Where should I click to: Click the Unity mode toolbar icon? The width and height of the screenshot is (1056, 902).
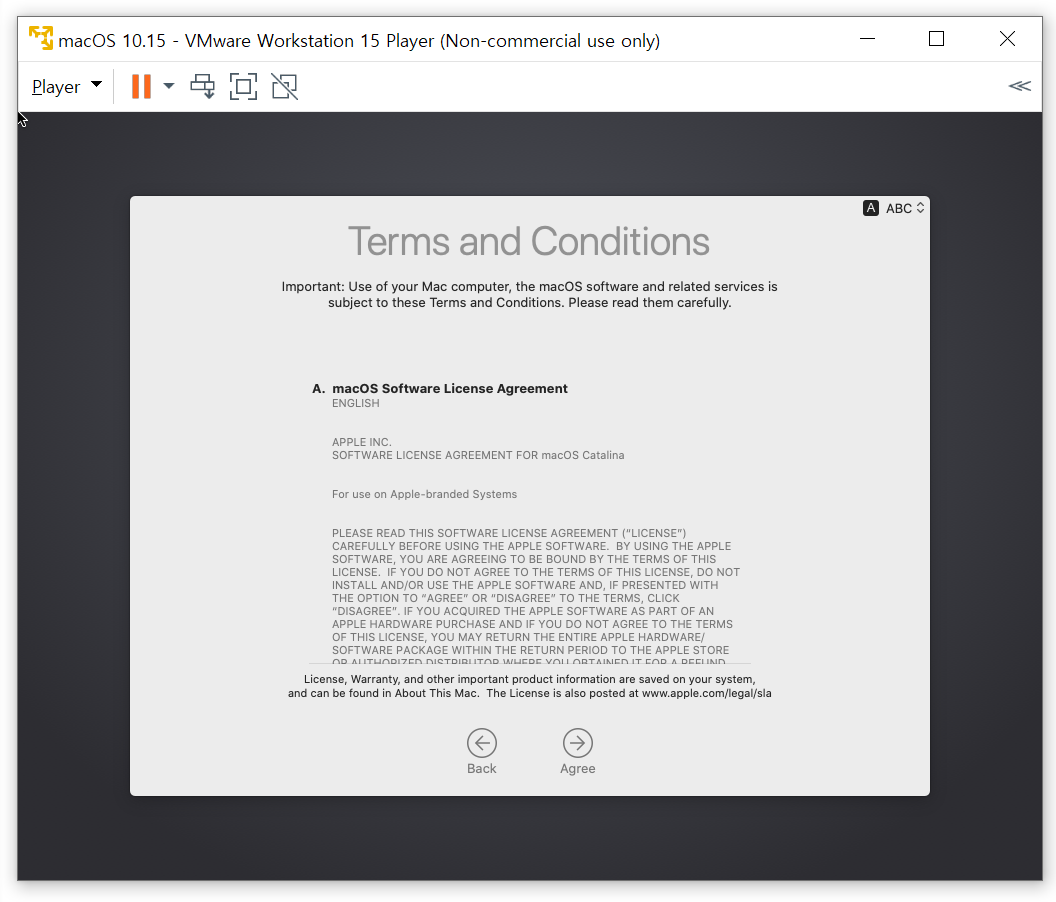pyautogui.click(x=284, y=86)
